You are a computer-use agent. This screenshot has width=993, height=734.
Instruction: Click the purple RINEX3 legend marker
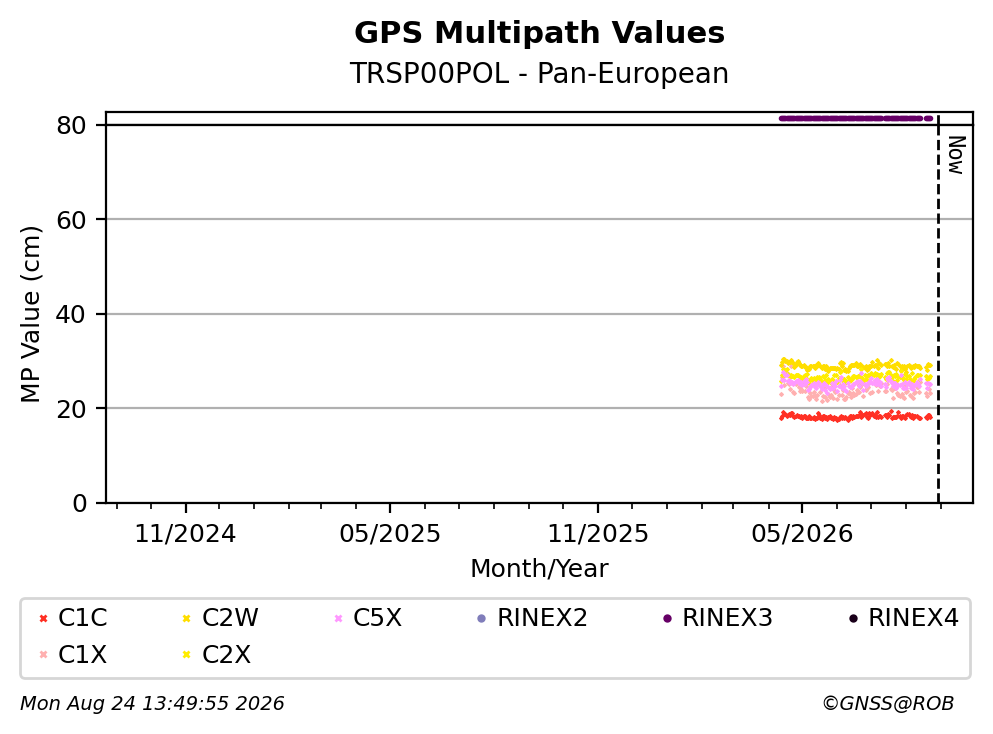[x=667, y=619]
